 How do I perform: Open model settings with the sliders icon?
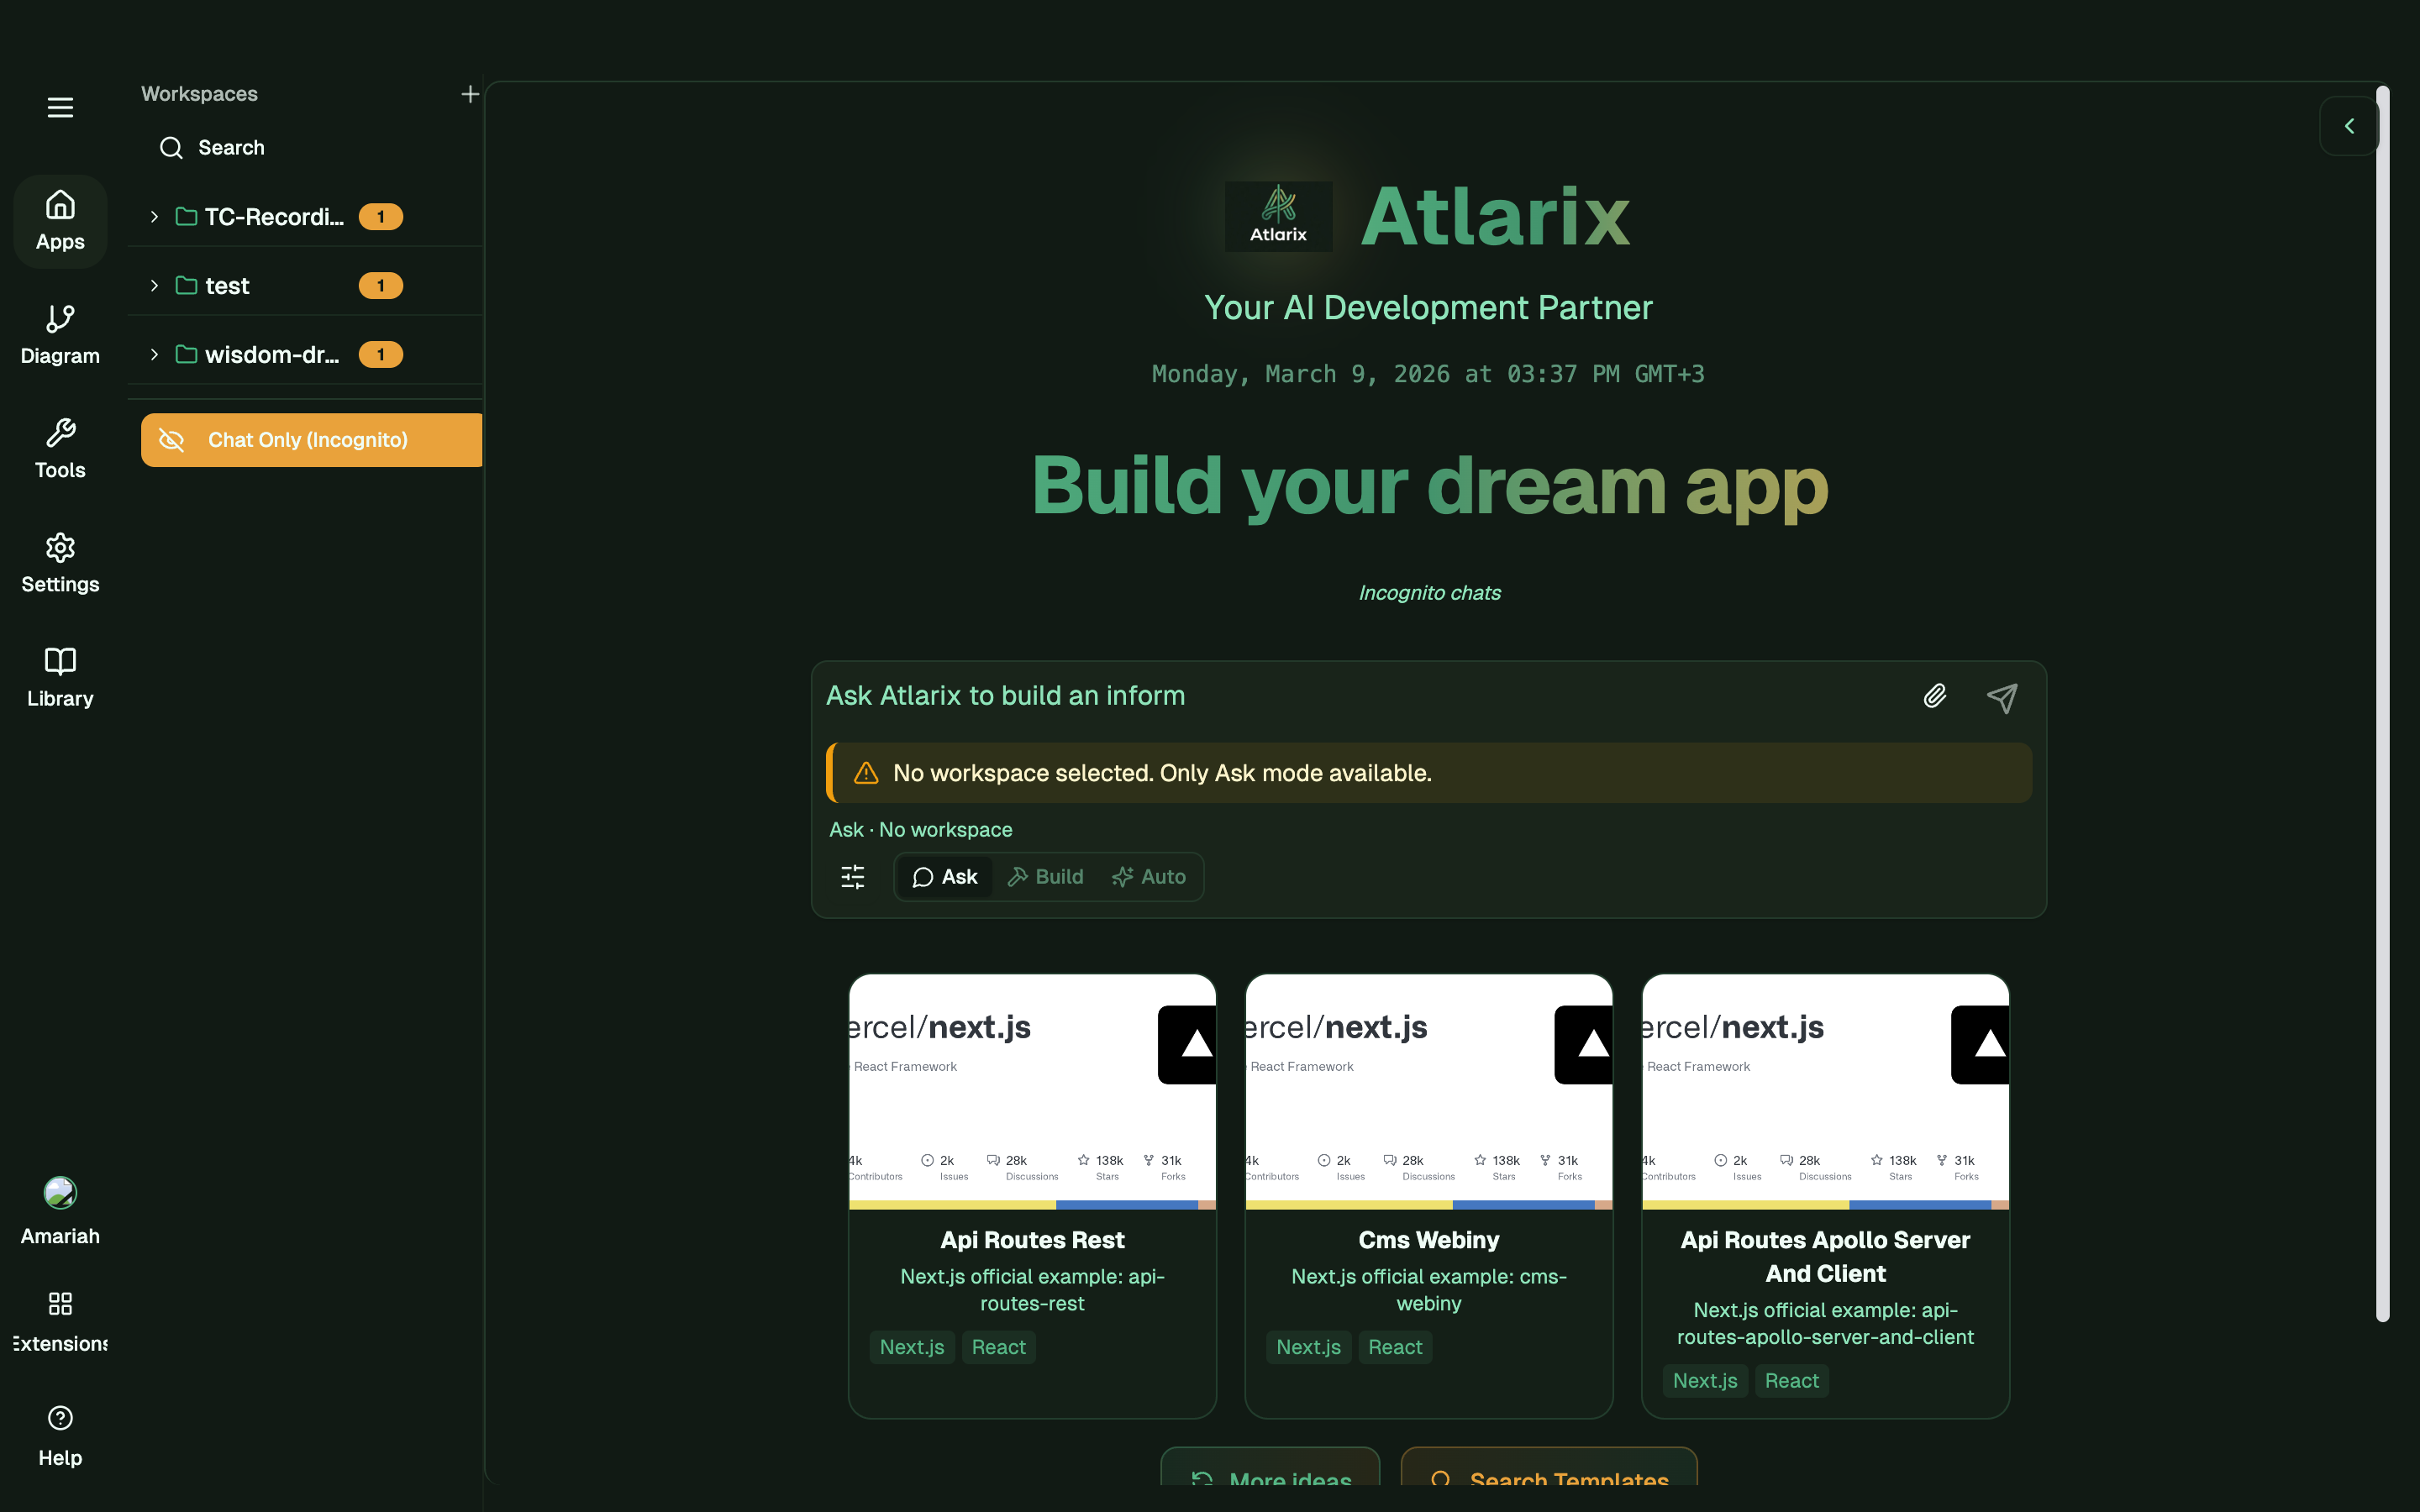[x=852, y=877]
